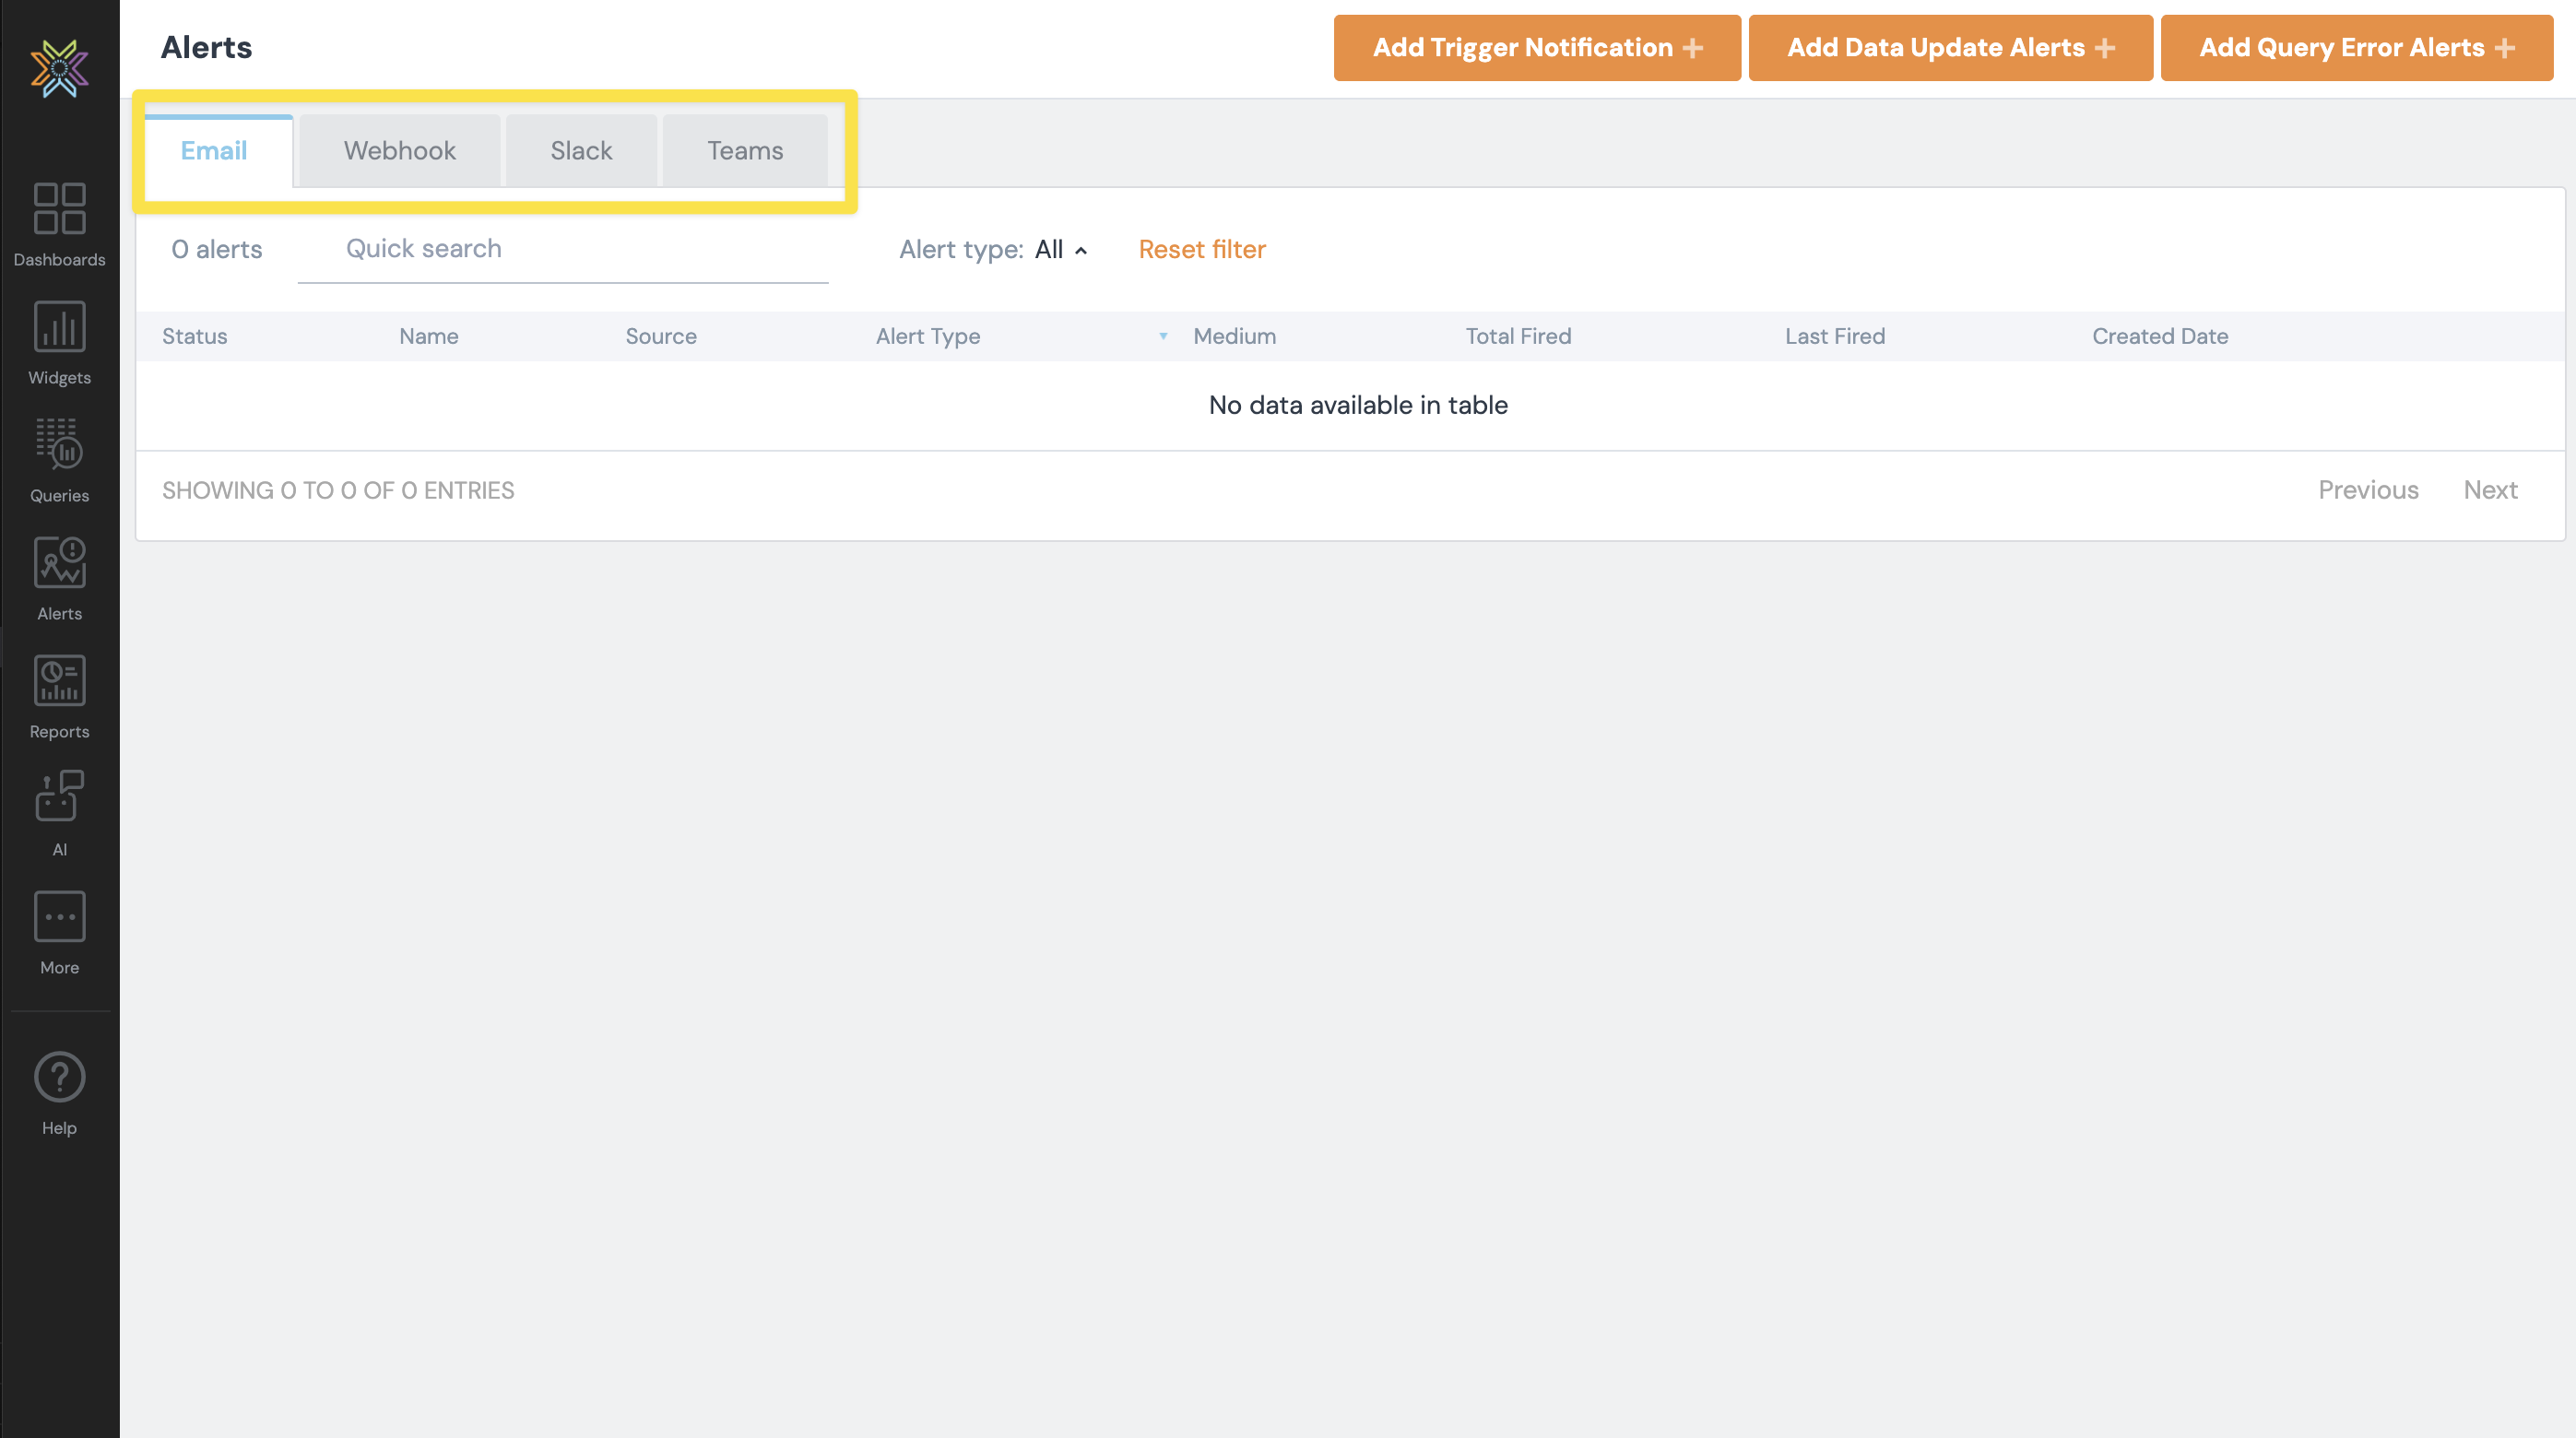The height and width of the screenshot is (1438, 2576).
Task: Switch to the Webhook tab
Action: [399, 151]
